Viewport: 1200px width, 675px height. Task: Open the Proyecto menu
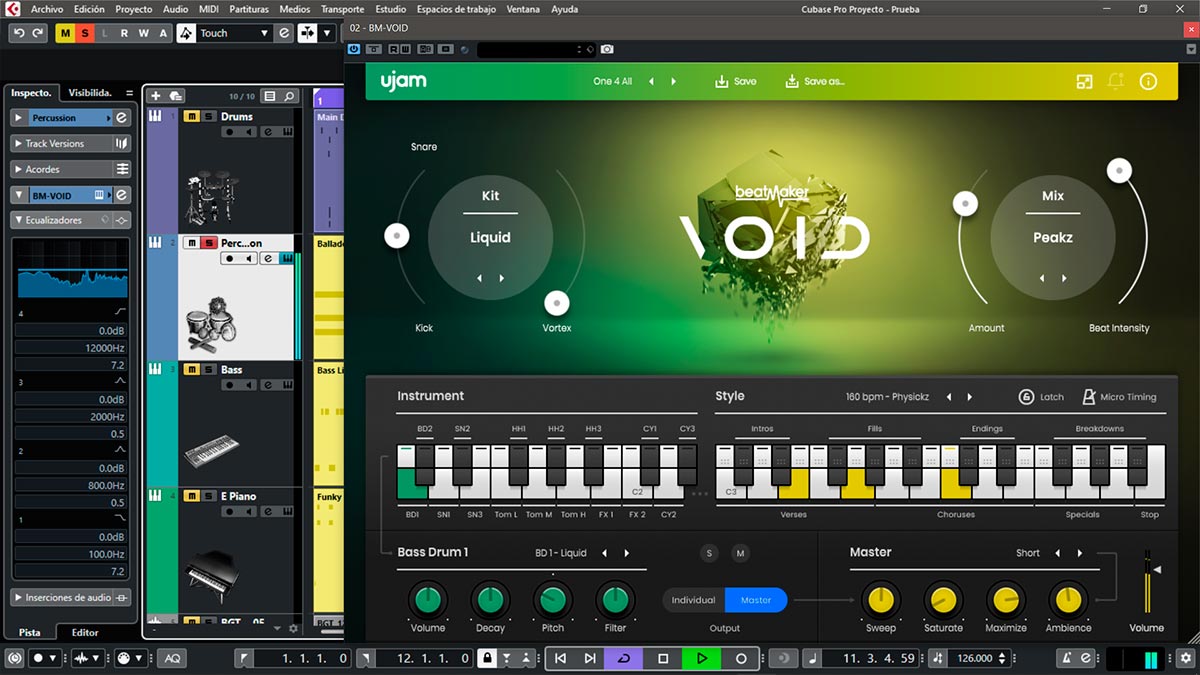pos(133,9)
